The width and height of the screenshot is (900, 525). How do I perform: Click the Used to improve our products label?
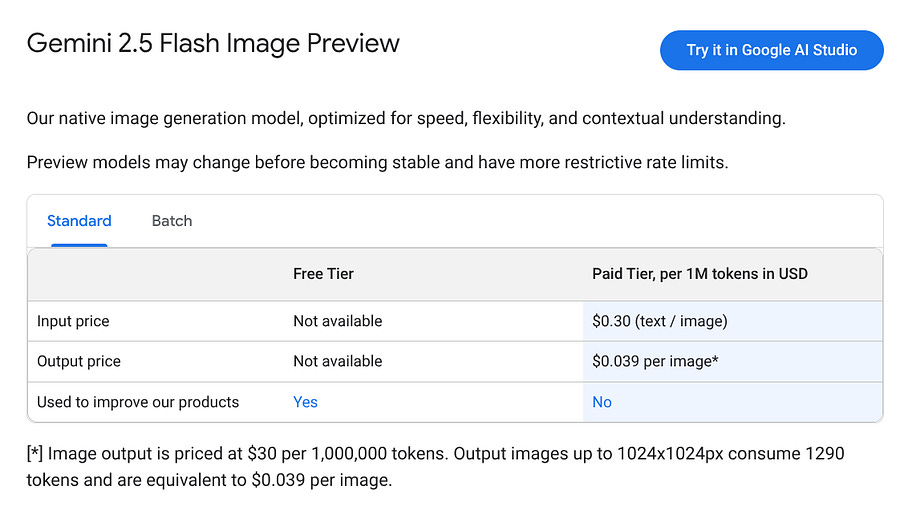pos(138,402)
